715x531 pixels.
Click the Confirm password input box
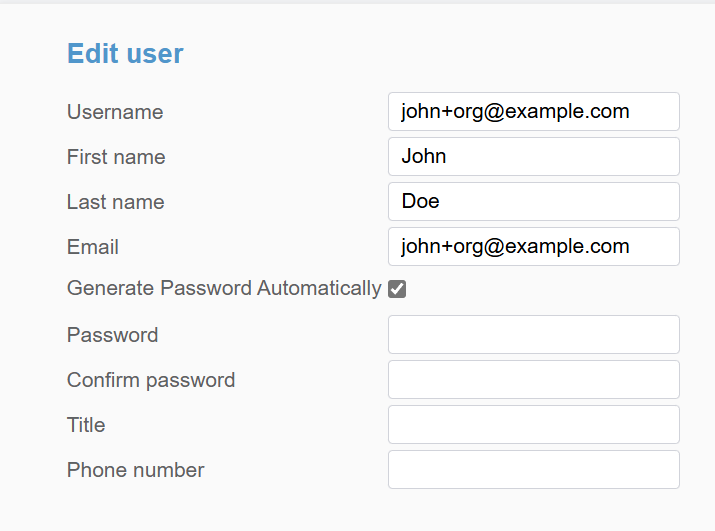pyautogui.click(x=533, y=380)
